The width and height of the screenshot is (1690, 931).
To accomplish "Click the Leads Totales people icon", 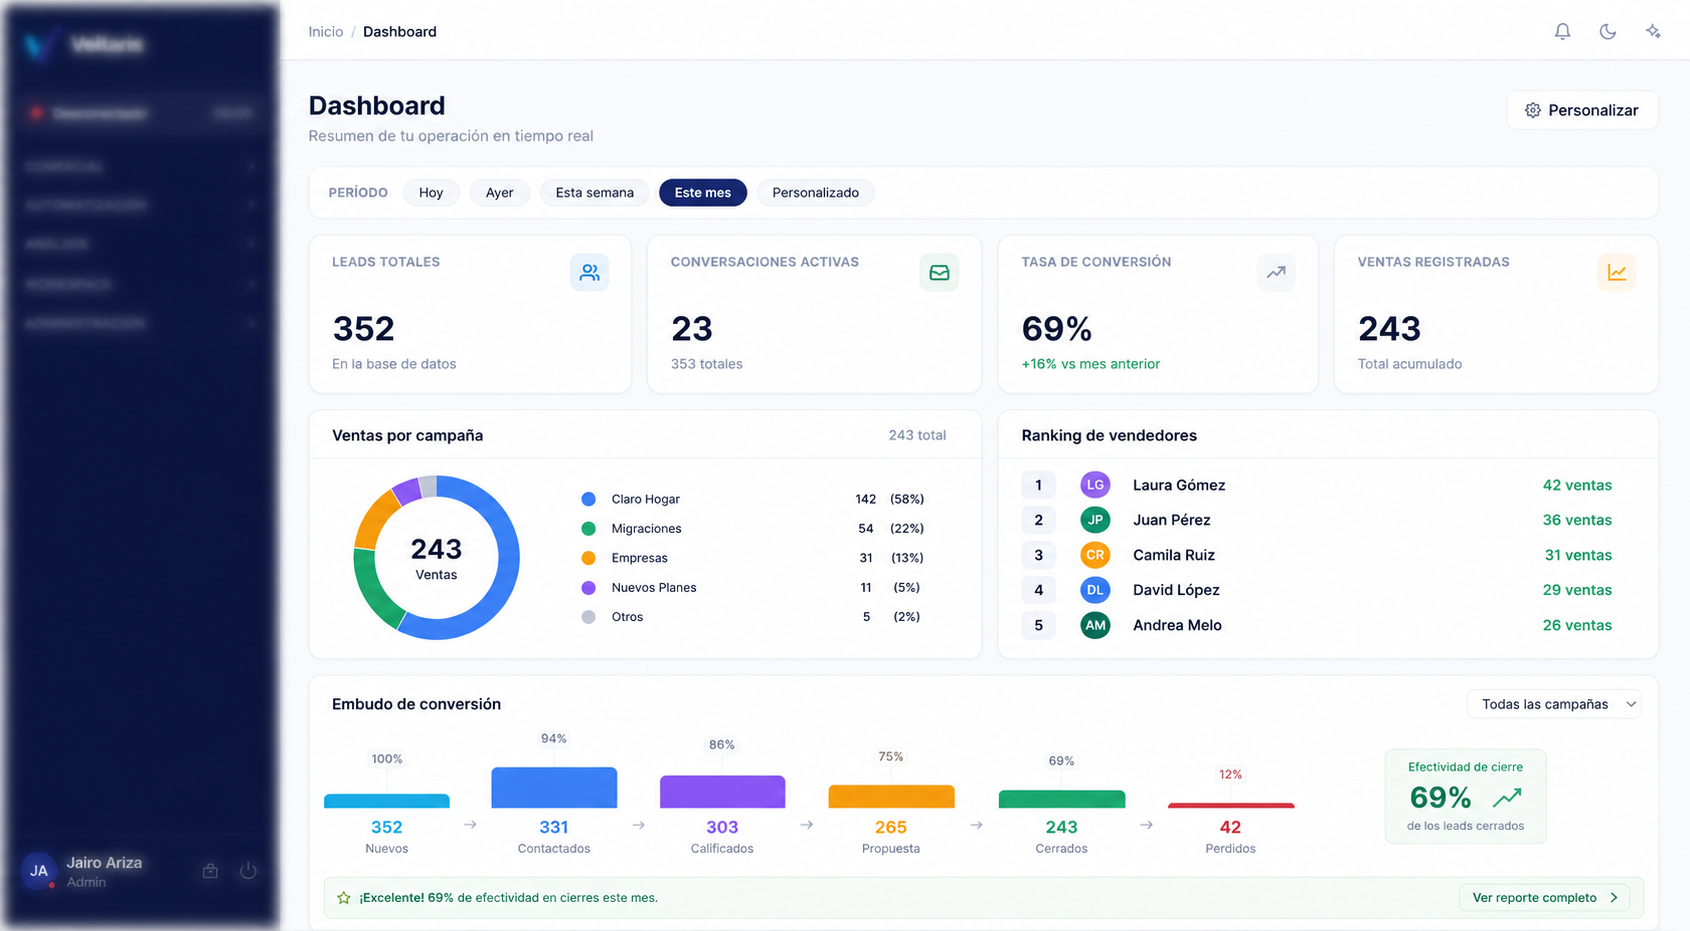I will point(590,272).
